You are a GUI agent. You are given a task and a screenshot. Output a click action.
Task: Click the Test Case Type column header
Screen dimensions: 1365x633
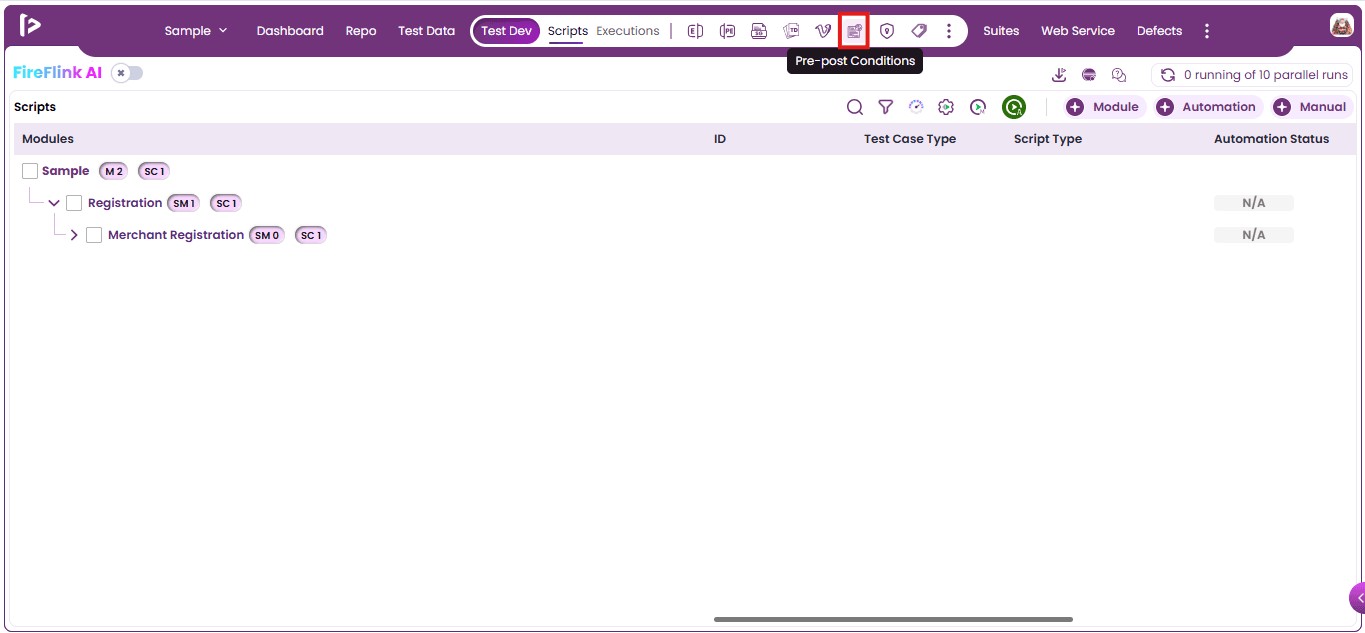(910, 139)
